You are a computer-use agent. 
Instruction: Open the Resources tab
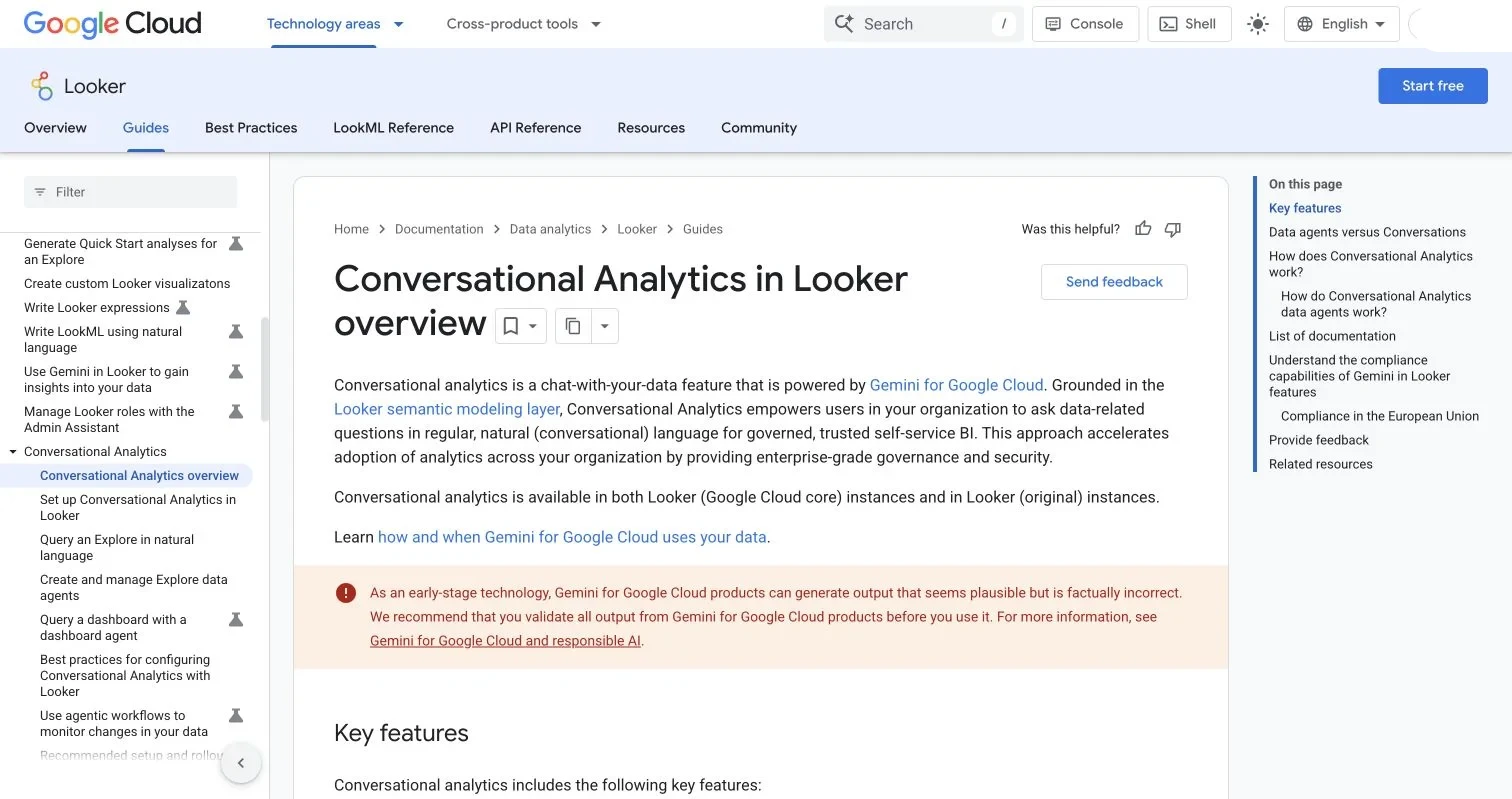point(651,128)
